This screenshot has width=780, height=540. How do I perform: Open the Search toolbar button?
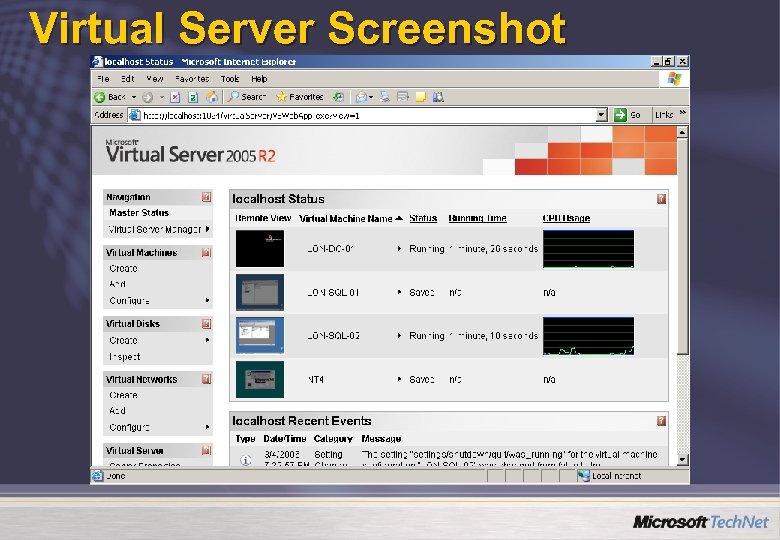[x=247, y=97]
